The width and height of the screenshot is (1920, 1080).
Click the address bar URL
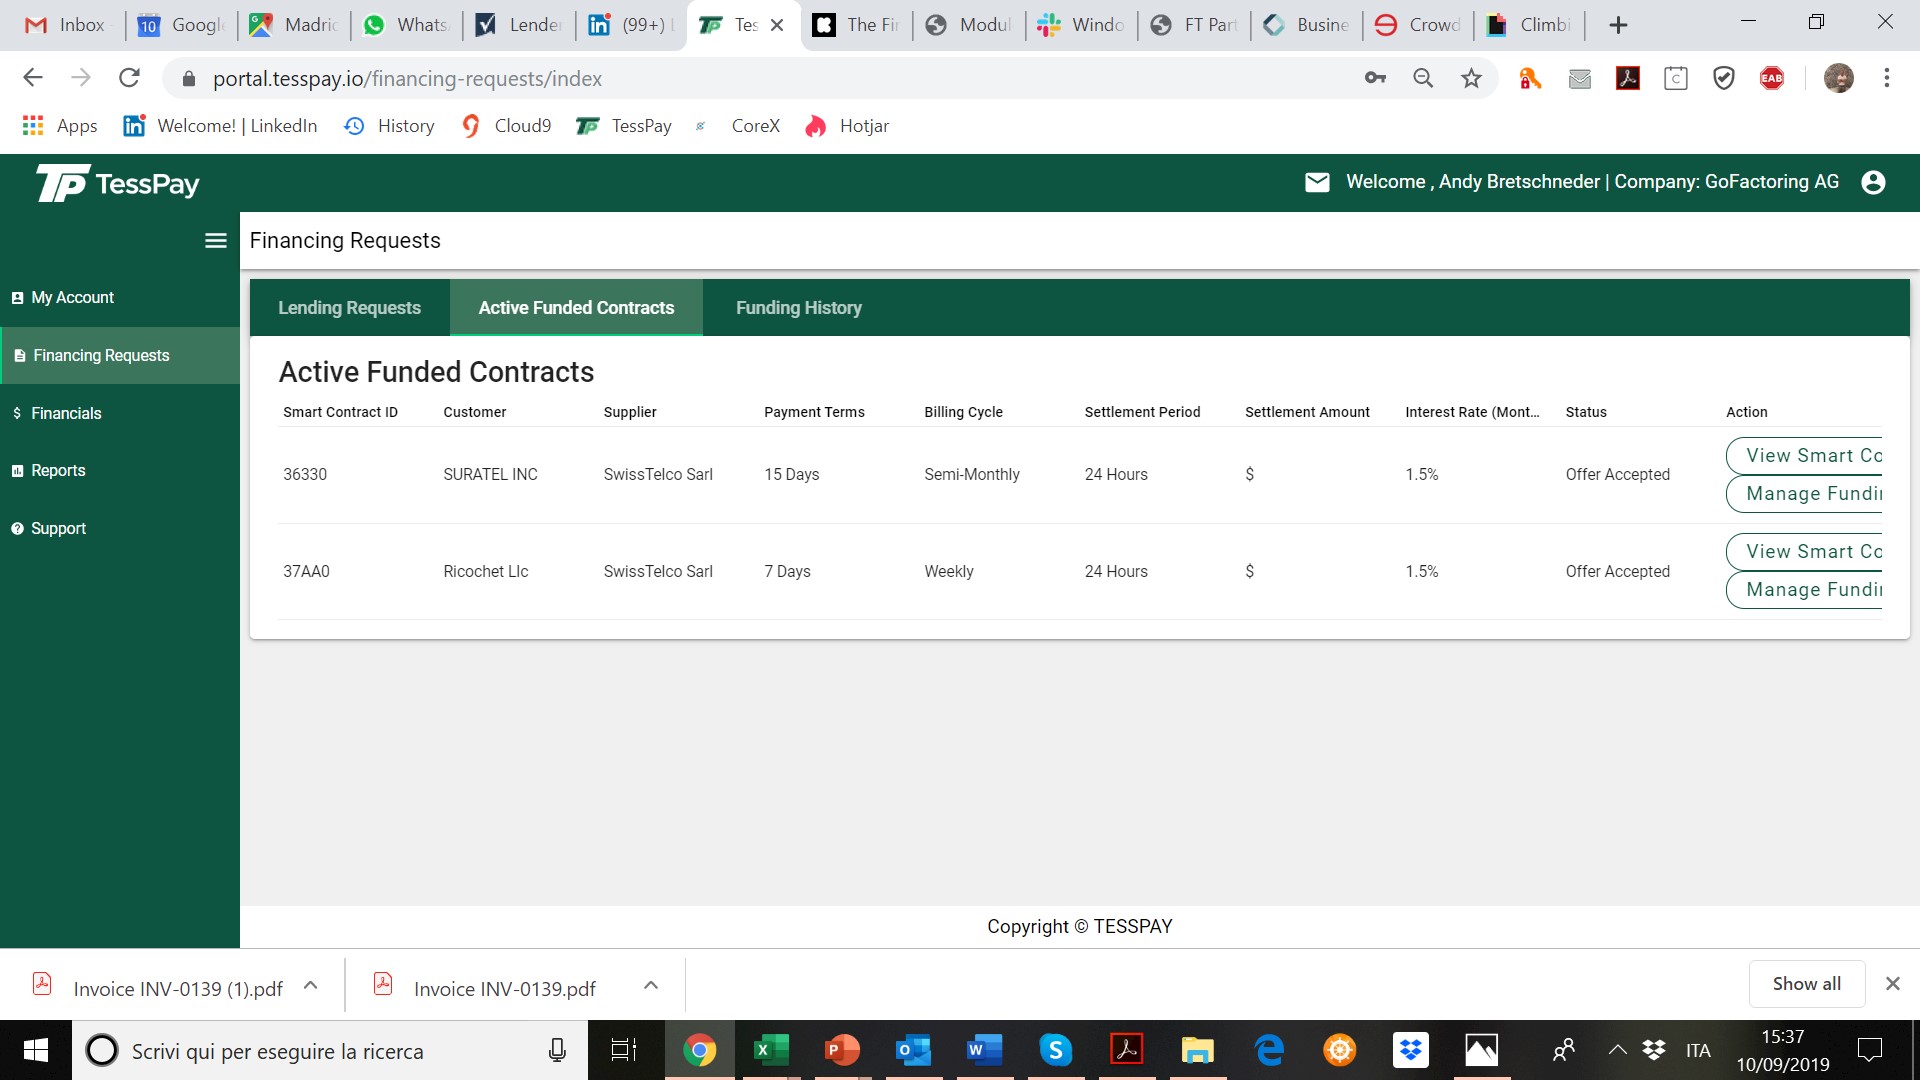[407, 79]
